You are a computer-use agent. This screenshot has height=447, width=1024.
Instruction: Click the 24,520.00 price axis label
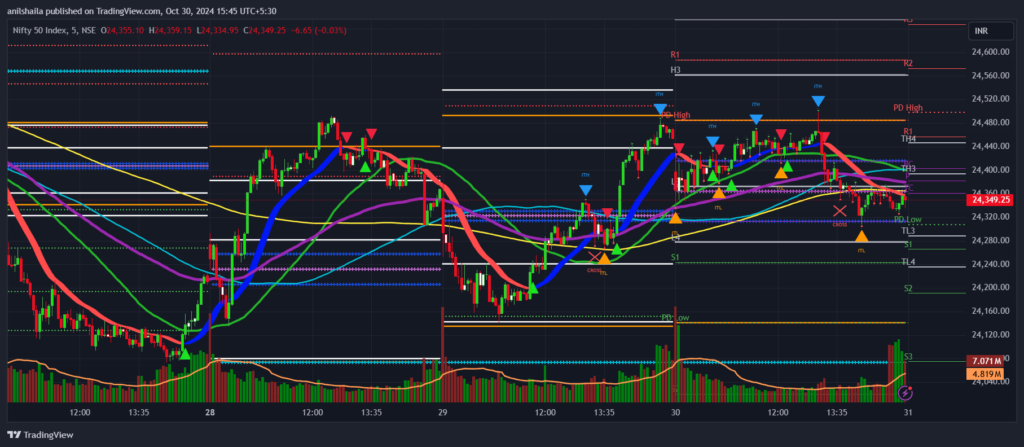[x=991, y=99]
